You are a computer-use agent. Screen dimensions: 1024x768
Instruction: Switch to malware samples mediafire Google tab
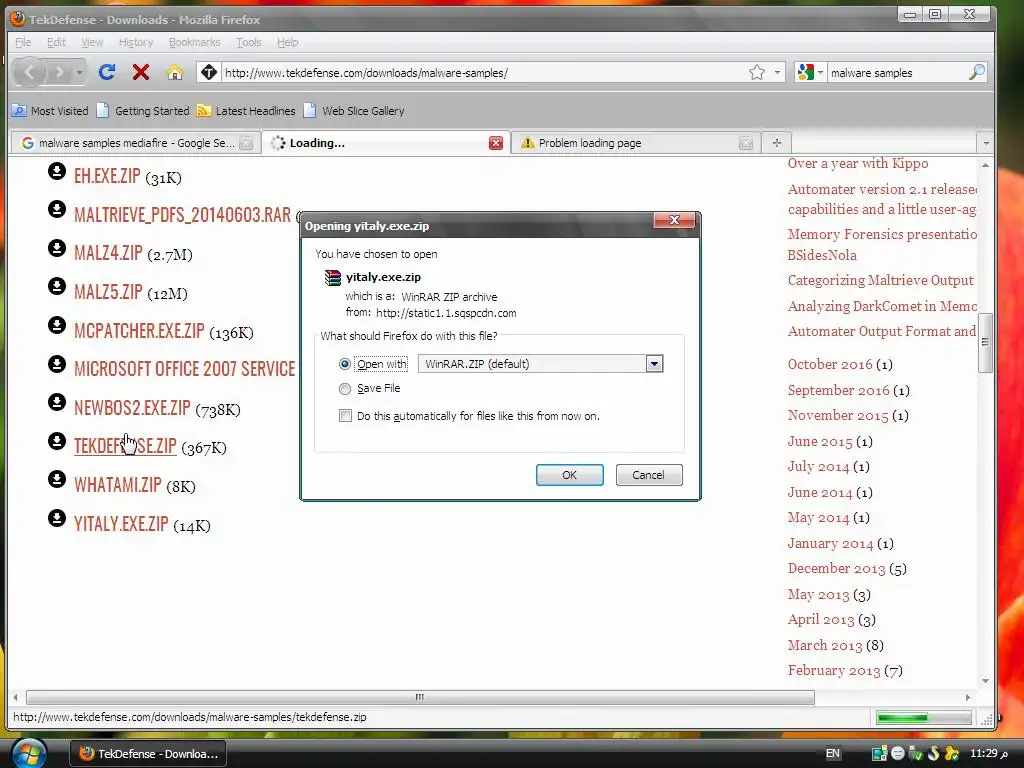[x=135, y=143]
